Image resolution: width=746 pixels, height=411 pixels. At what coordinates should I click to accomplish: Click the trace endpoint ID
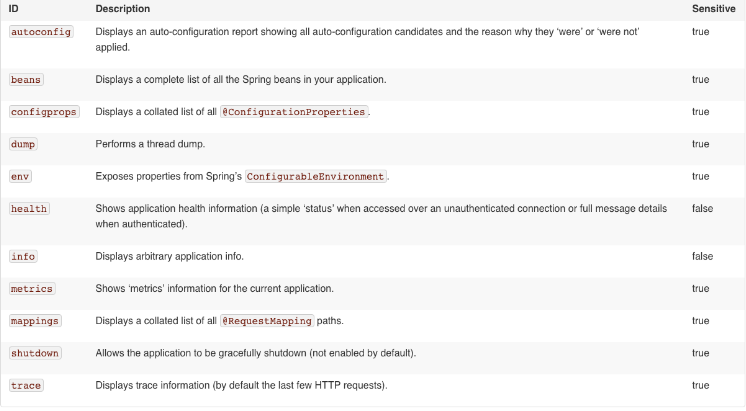click(x=26, y=386)
